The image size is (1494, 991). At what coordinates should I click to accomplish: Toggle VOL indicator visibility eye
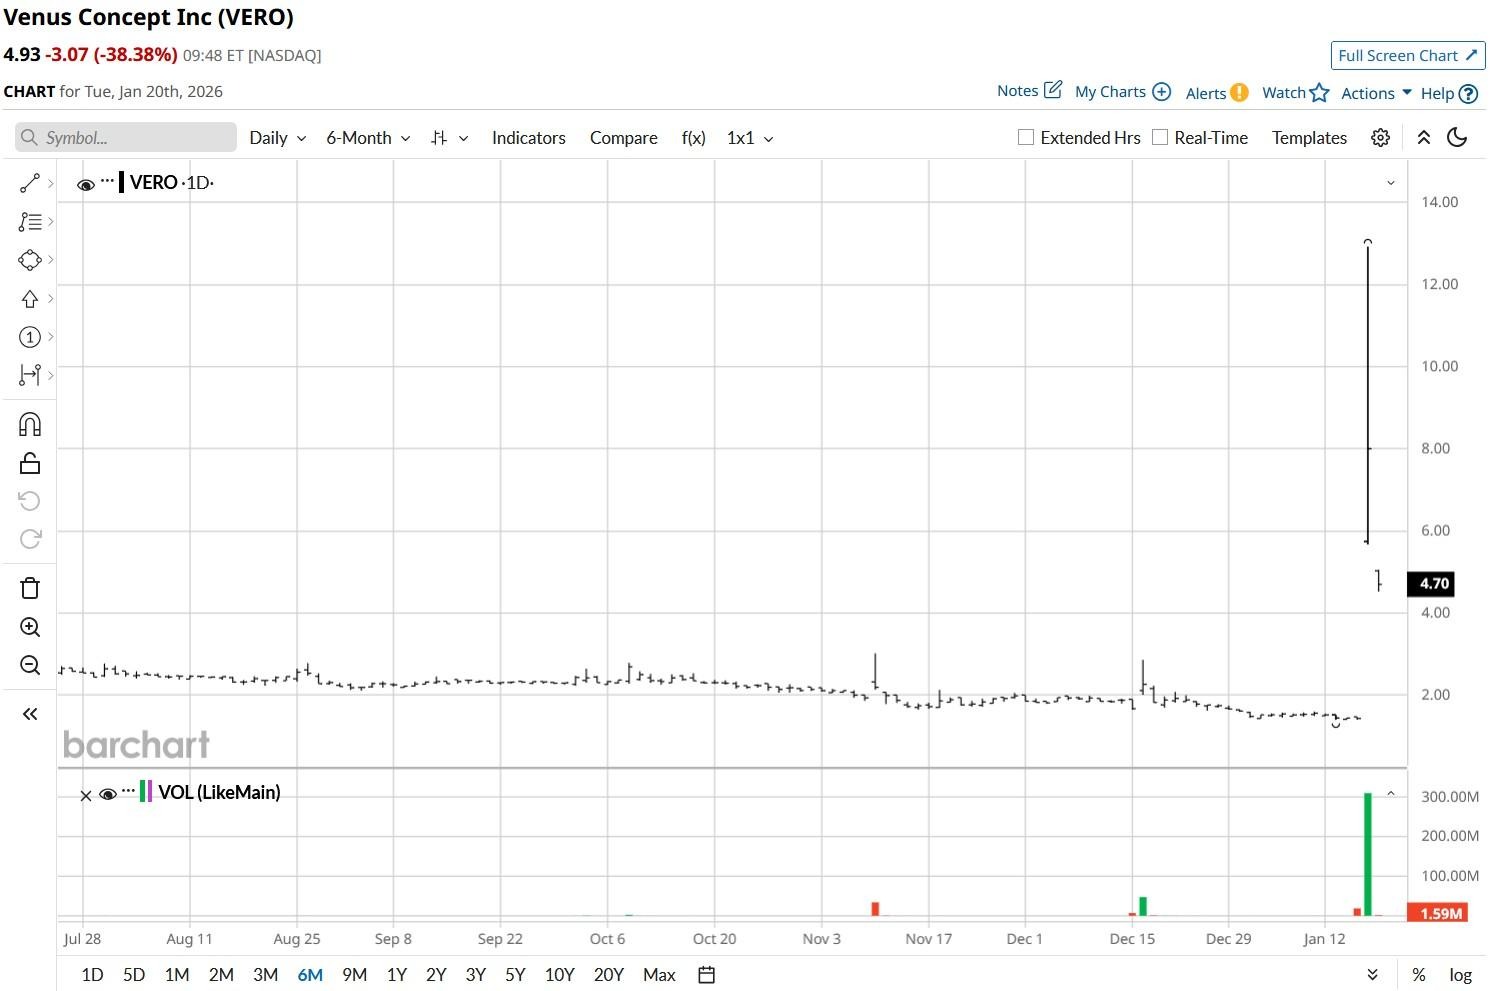(x=108, y=794)
